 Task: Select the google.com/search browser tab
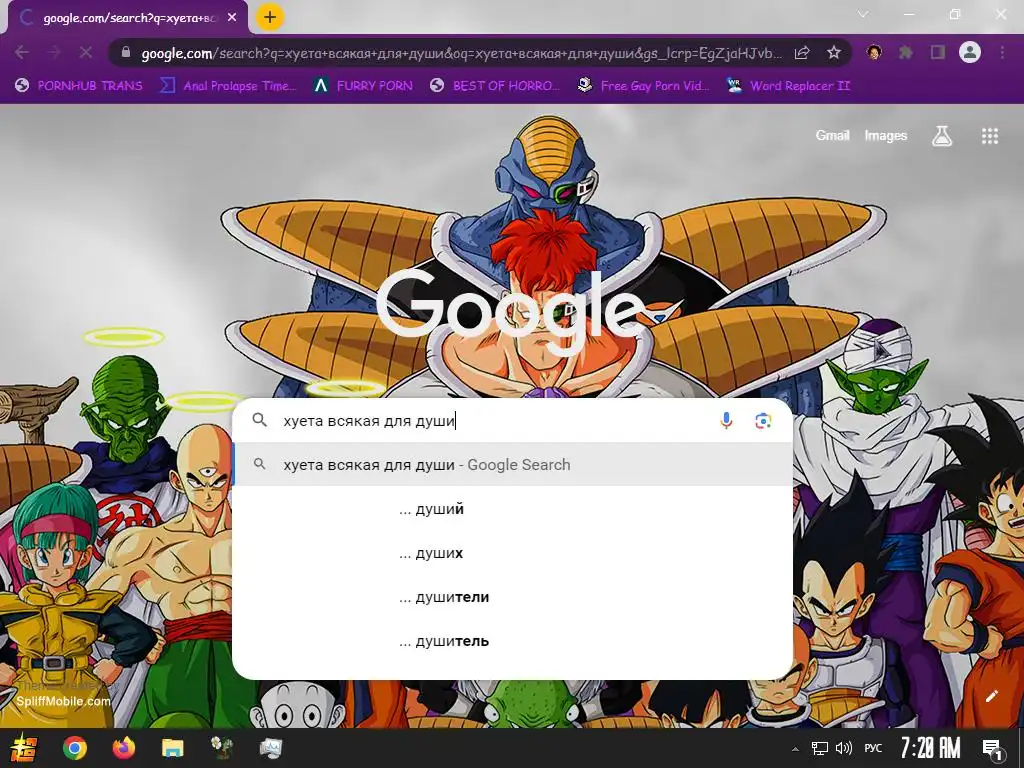(x=128, y=18)
